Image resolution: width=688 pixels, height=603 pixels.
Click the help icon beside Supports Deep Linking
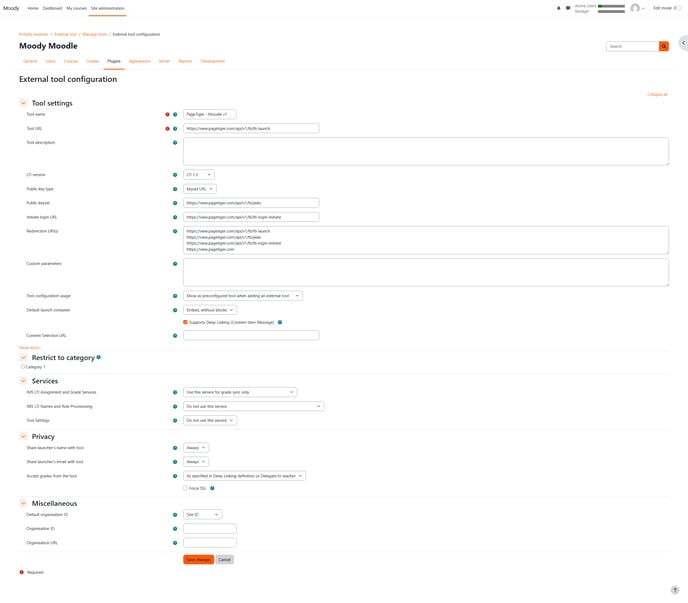pyautogui.click(x=280, y=322)
